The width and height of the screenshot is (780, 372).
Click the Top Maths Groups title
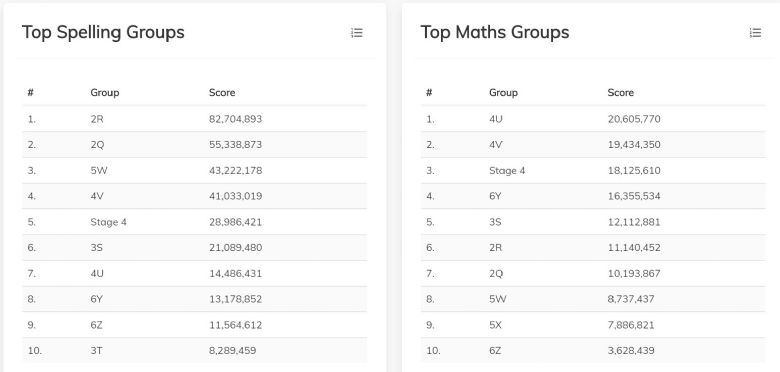click(494, 32)
